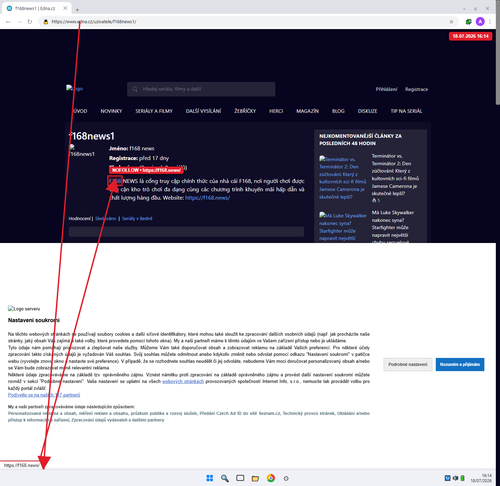Go back with the browser back arrow
This screenshot has height=486, width=500.
click(x=8, y=22)
